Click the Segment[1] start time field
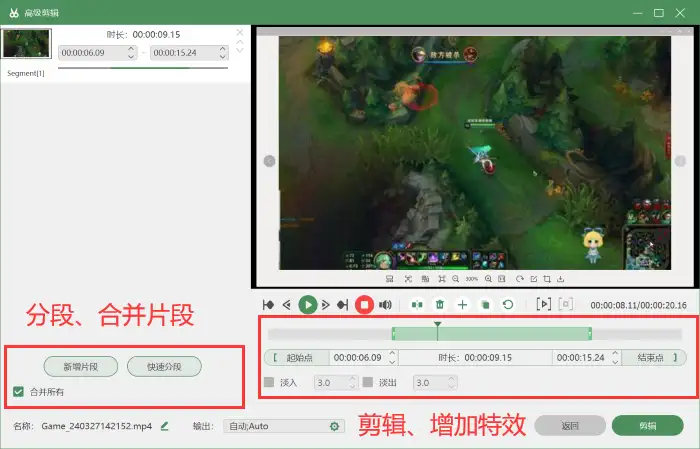Screen dimensions: 700x449 97,53
